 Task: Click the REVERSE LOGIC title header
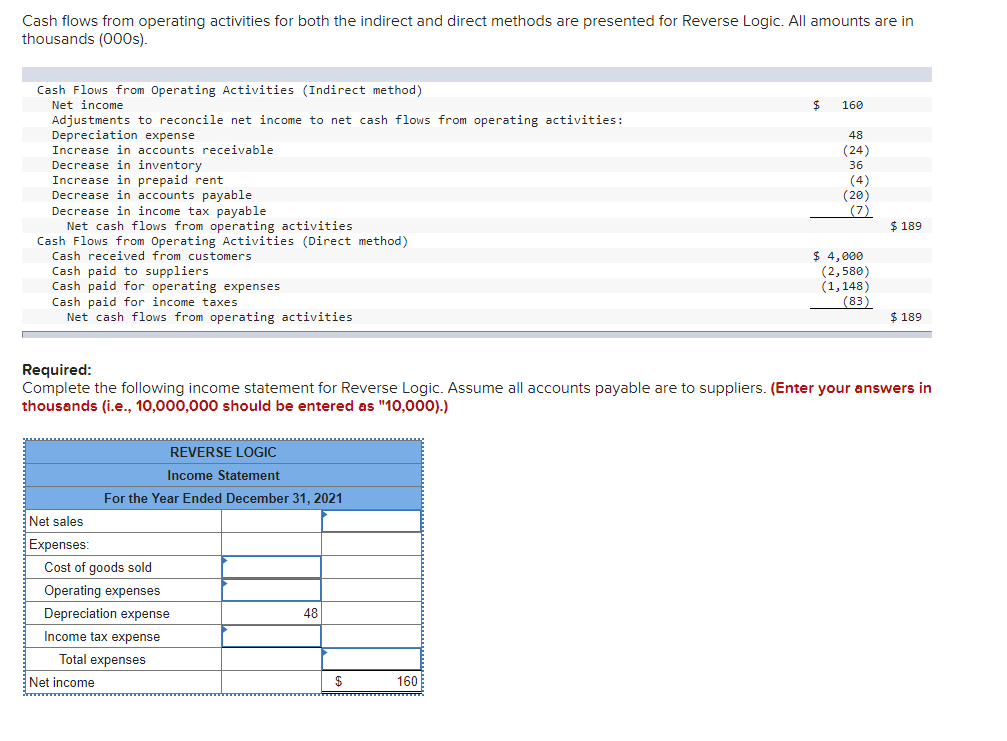point(222,452)
